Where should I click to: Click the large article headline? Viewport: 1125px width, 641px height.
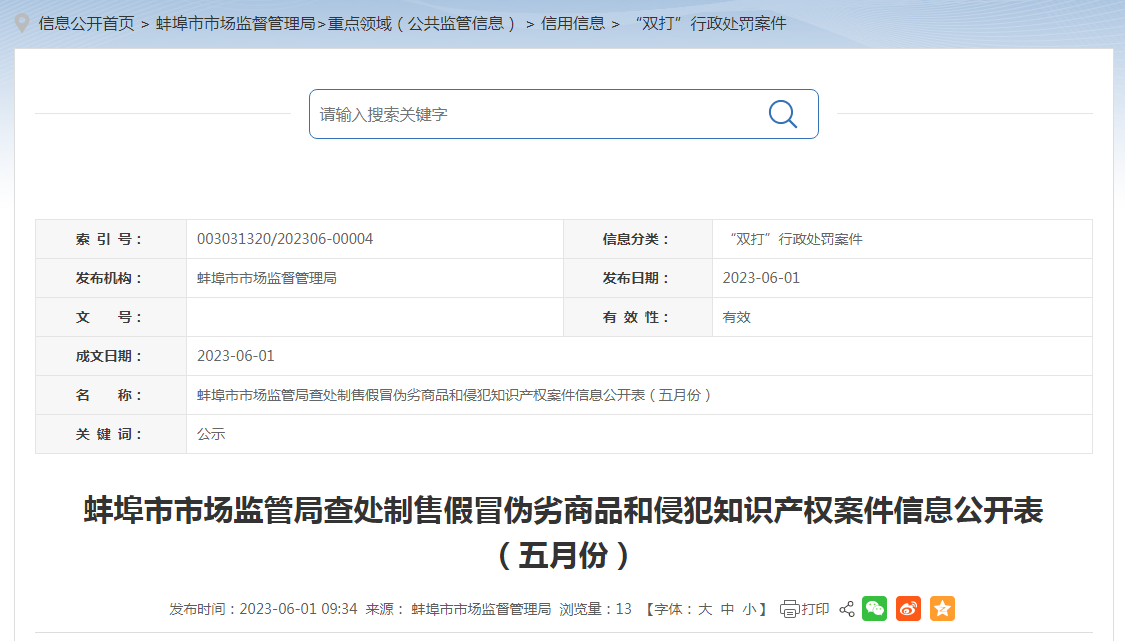(563, 532)
